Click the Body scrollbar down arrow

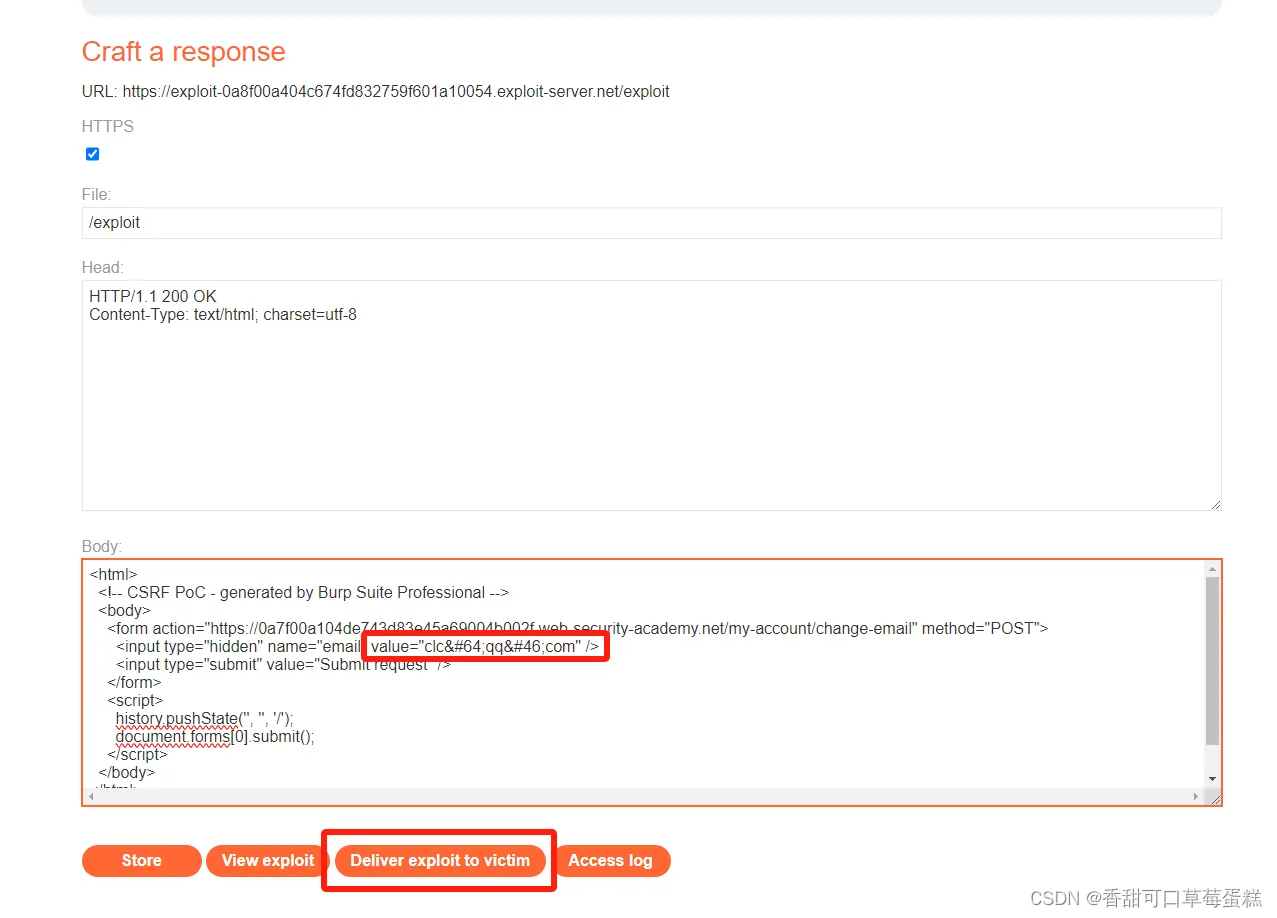[x=1212, y=779]
